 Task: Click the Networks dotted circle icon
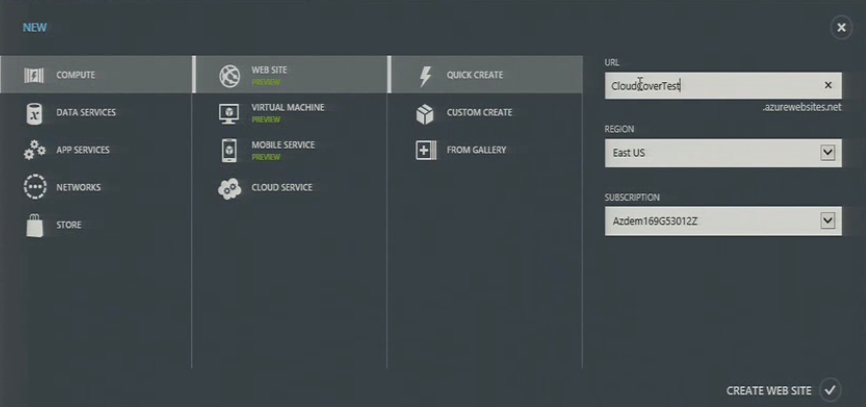pyautogui.click(x=35, y=187)
